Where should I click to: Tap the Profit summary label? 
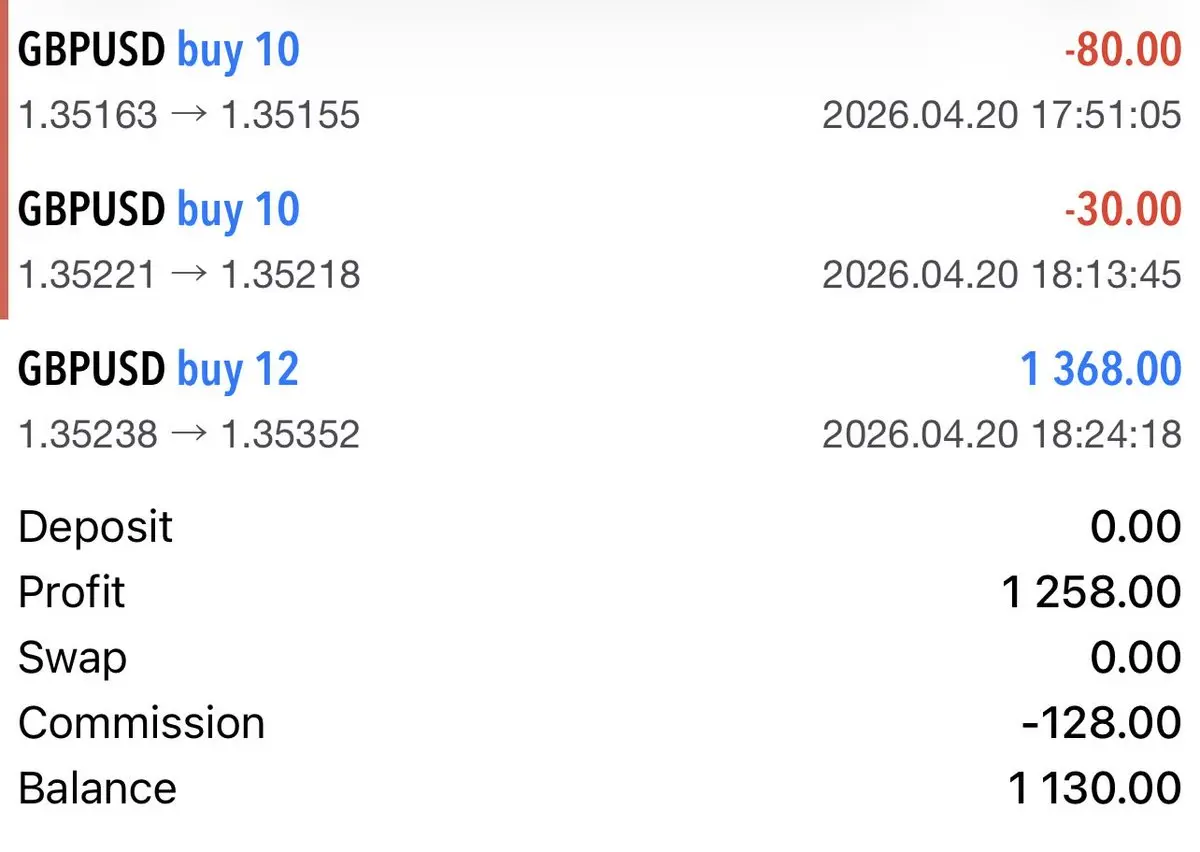pos(71,592)
